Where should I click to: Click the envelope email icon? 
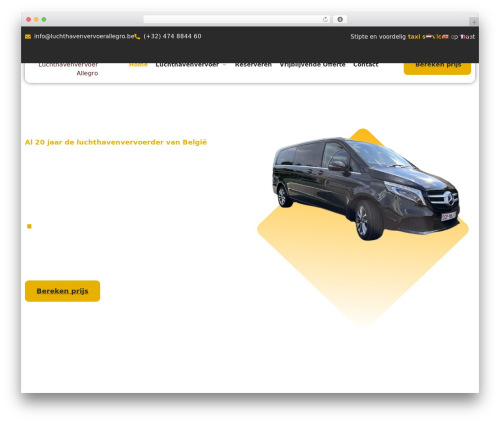tap(28, 37)
